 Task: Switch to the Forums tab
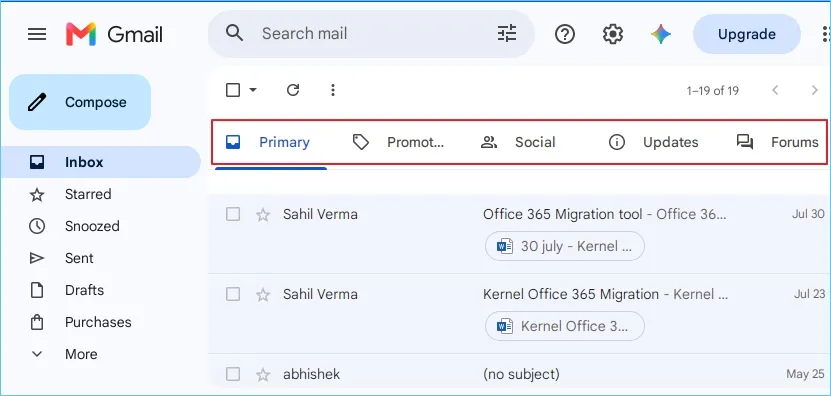[x=777, y=142]
